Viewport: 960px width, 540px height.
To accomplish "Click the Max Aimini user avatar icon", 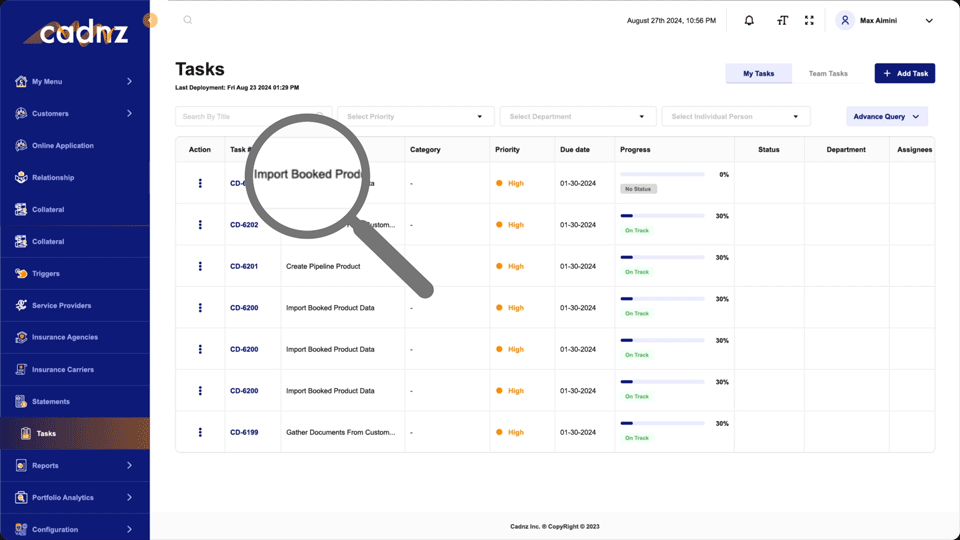I will click(845, 20).
